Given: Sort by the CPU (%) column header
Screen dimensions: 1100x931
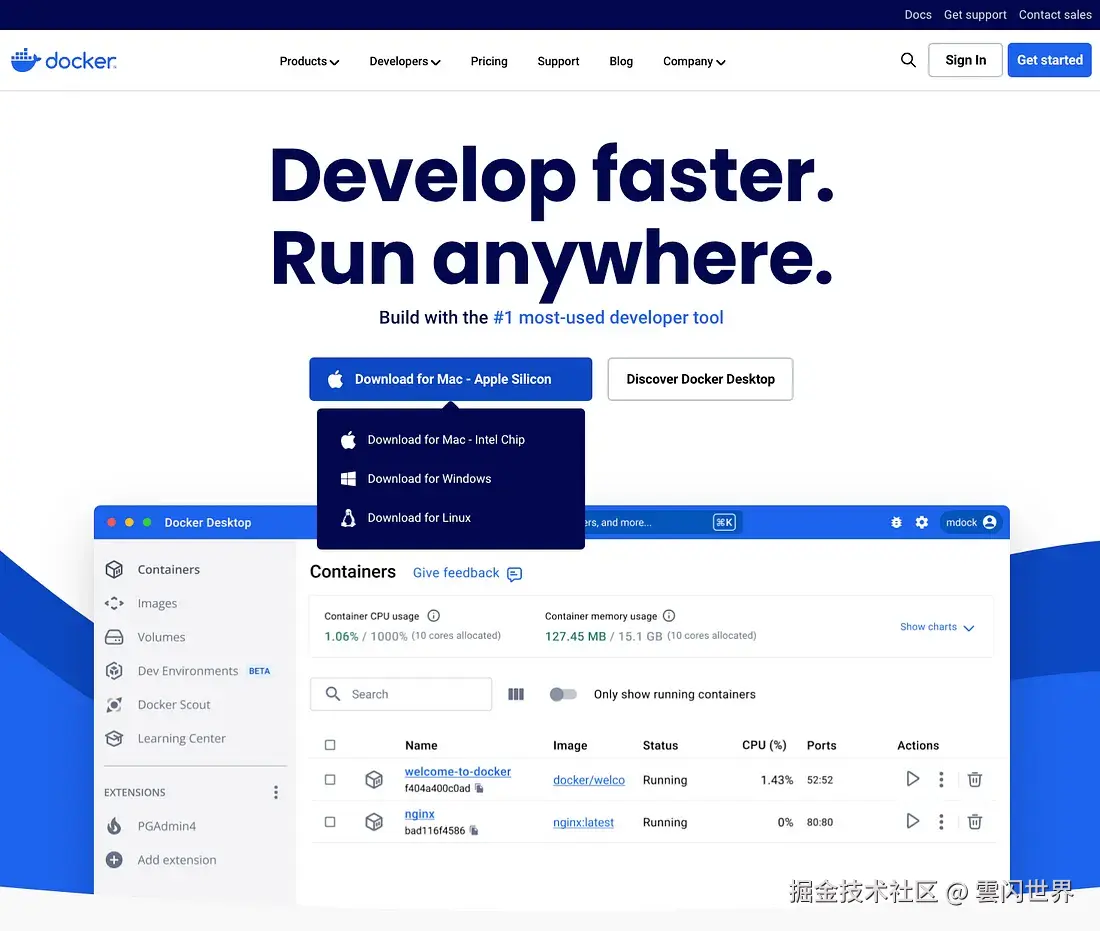Looking at the screenshot, I should click(x=764, y=745).
